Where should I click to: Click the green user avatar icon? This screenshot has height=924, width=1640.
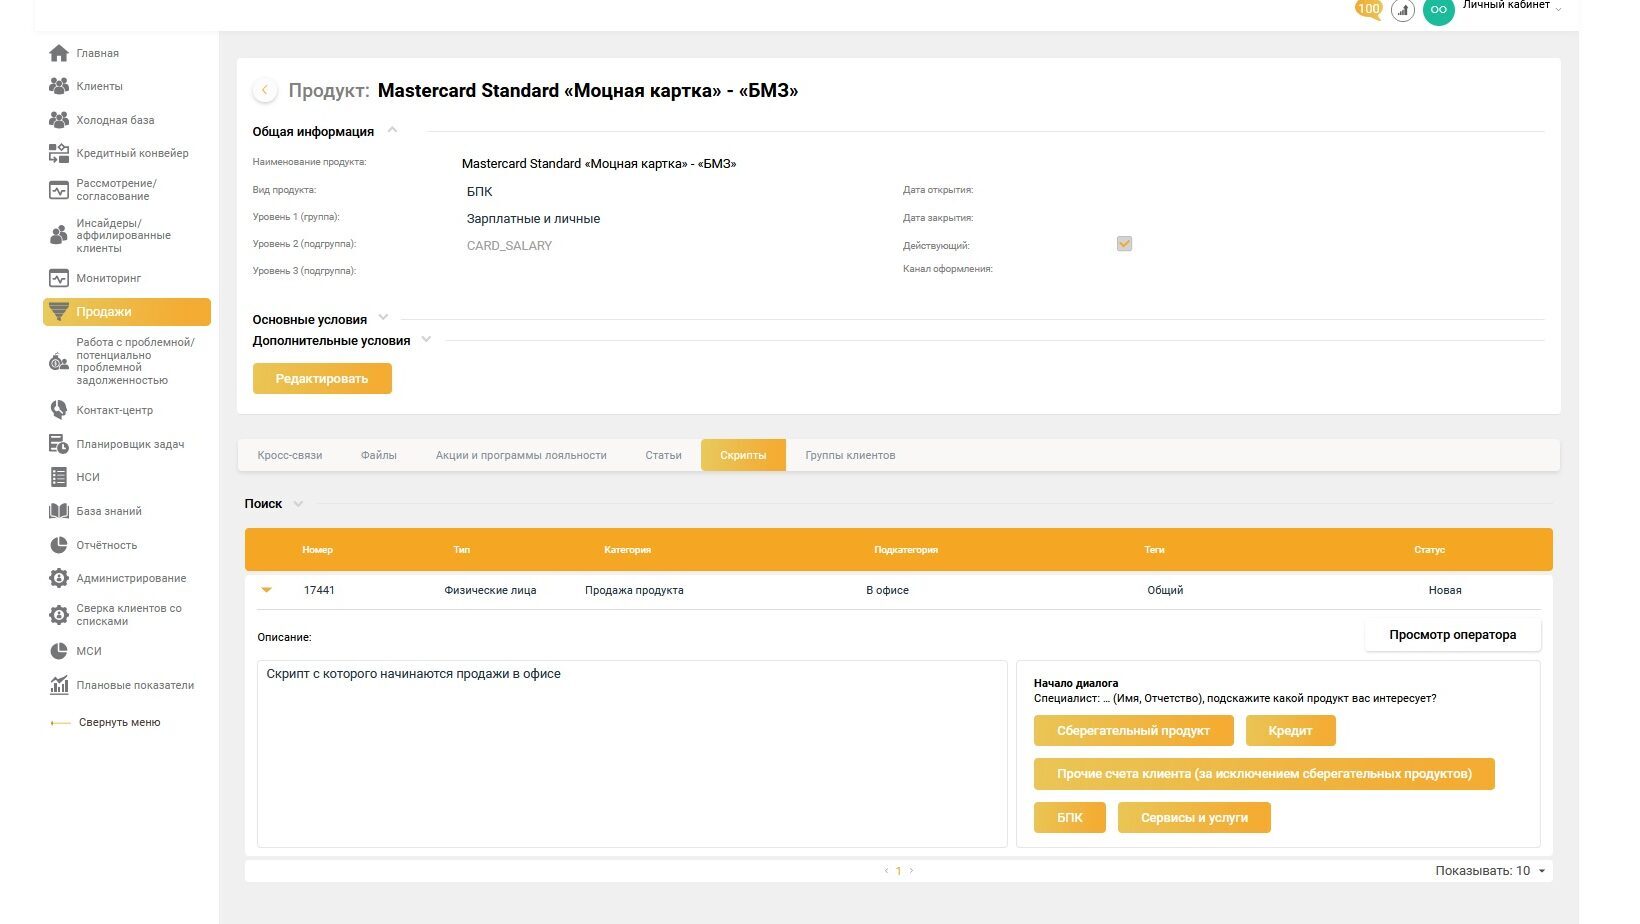click(1438, 10)
